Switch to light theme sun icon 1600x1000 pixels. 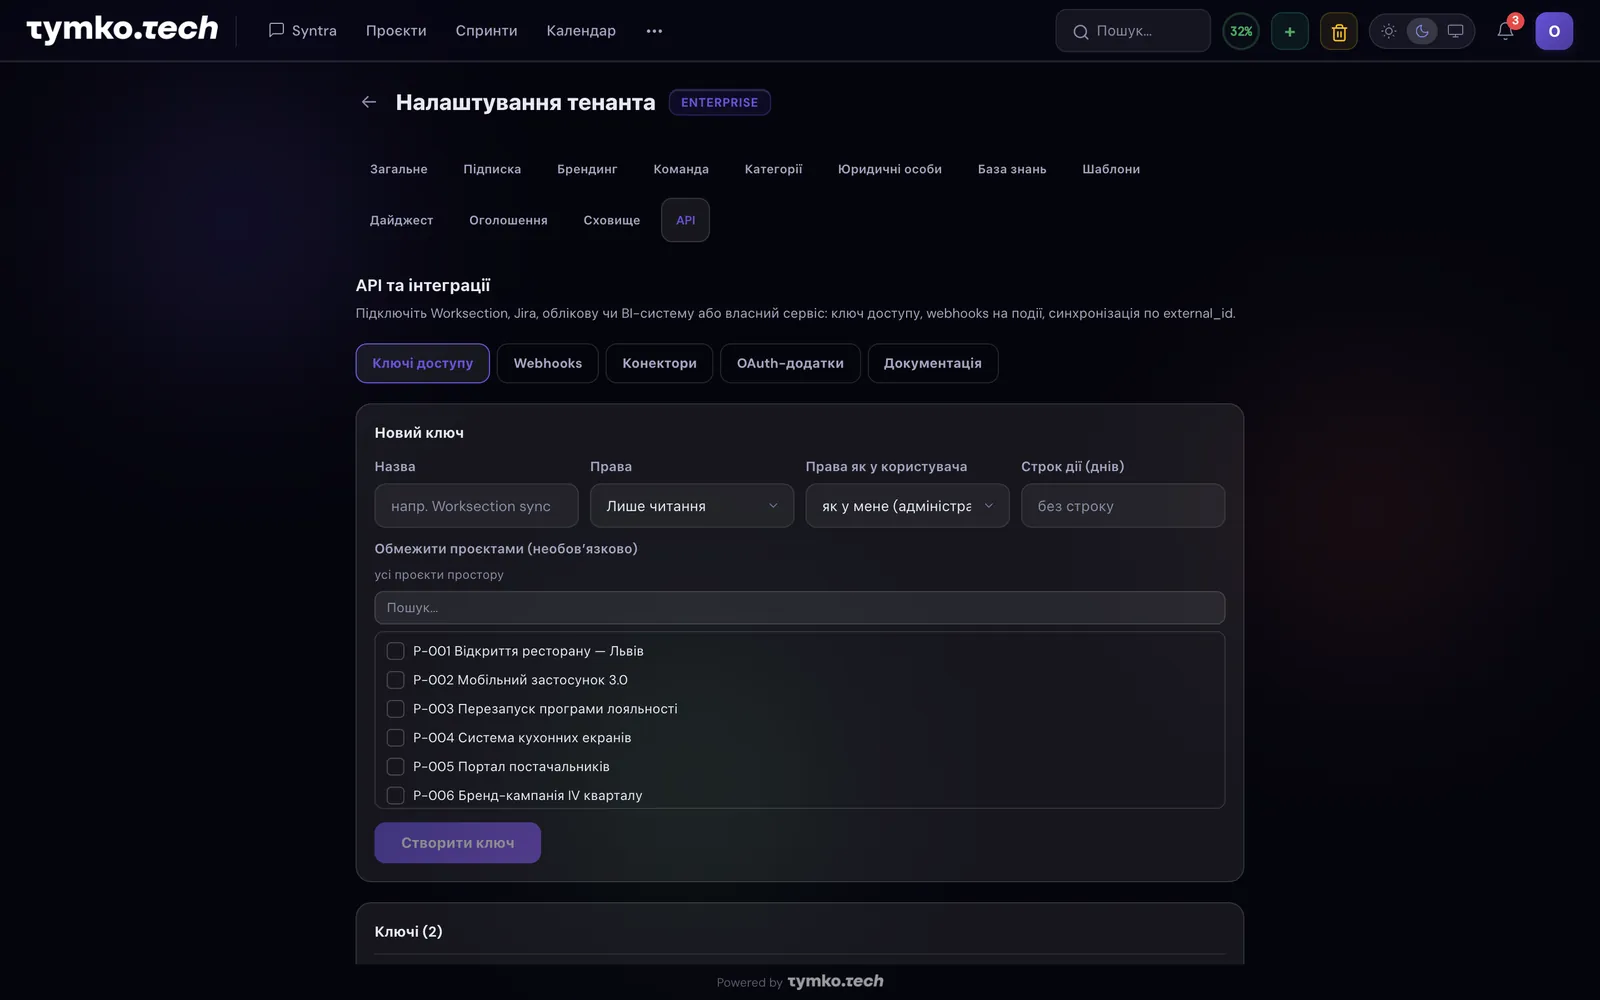pos(1389,31)
